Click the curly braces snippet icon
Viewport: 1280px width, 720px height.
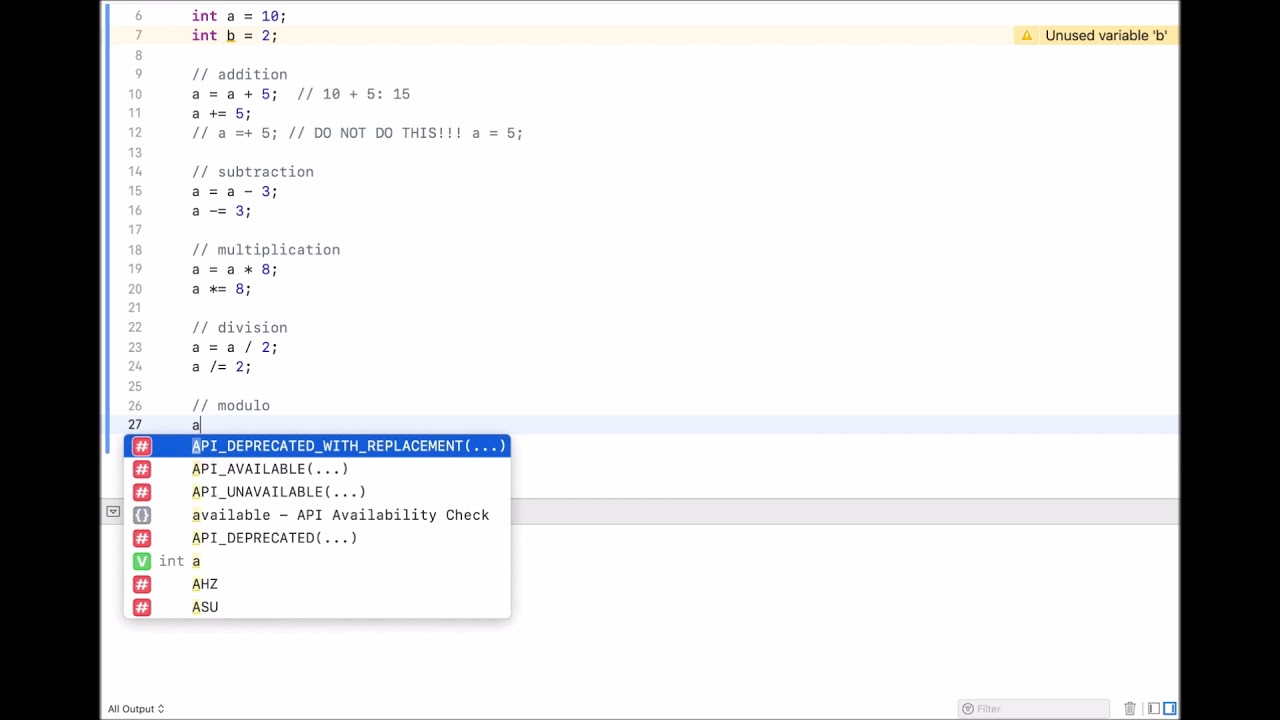pyautogui.click(x=142, y=515)
